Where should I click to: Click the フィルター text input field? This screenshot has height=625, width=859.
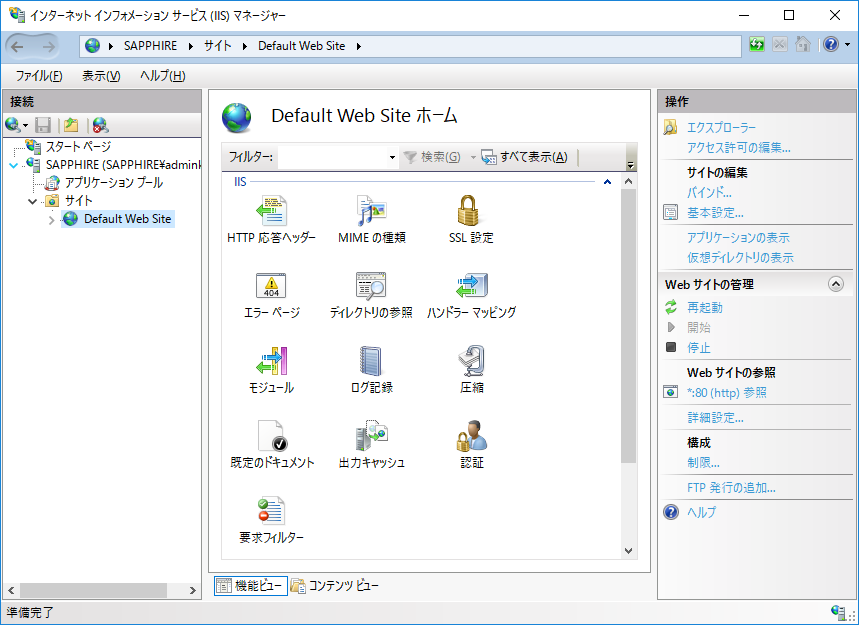[333, 158]
